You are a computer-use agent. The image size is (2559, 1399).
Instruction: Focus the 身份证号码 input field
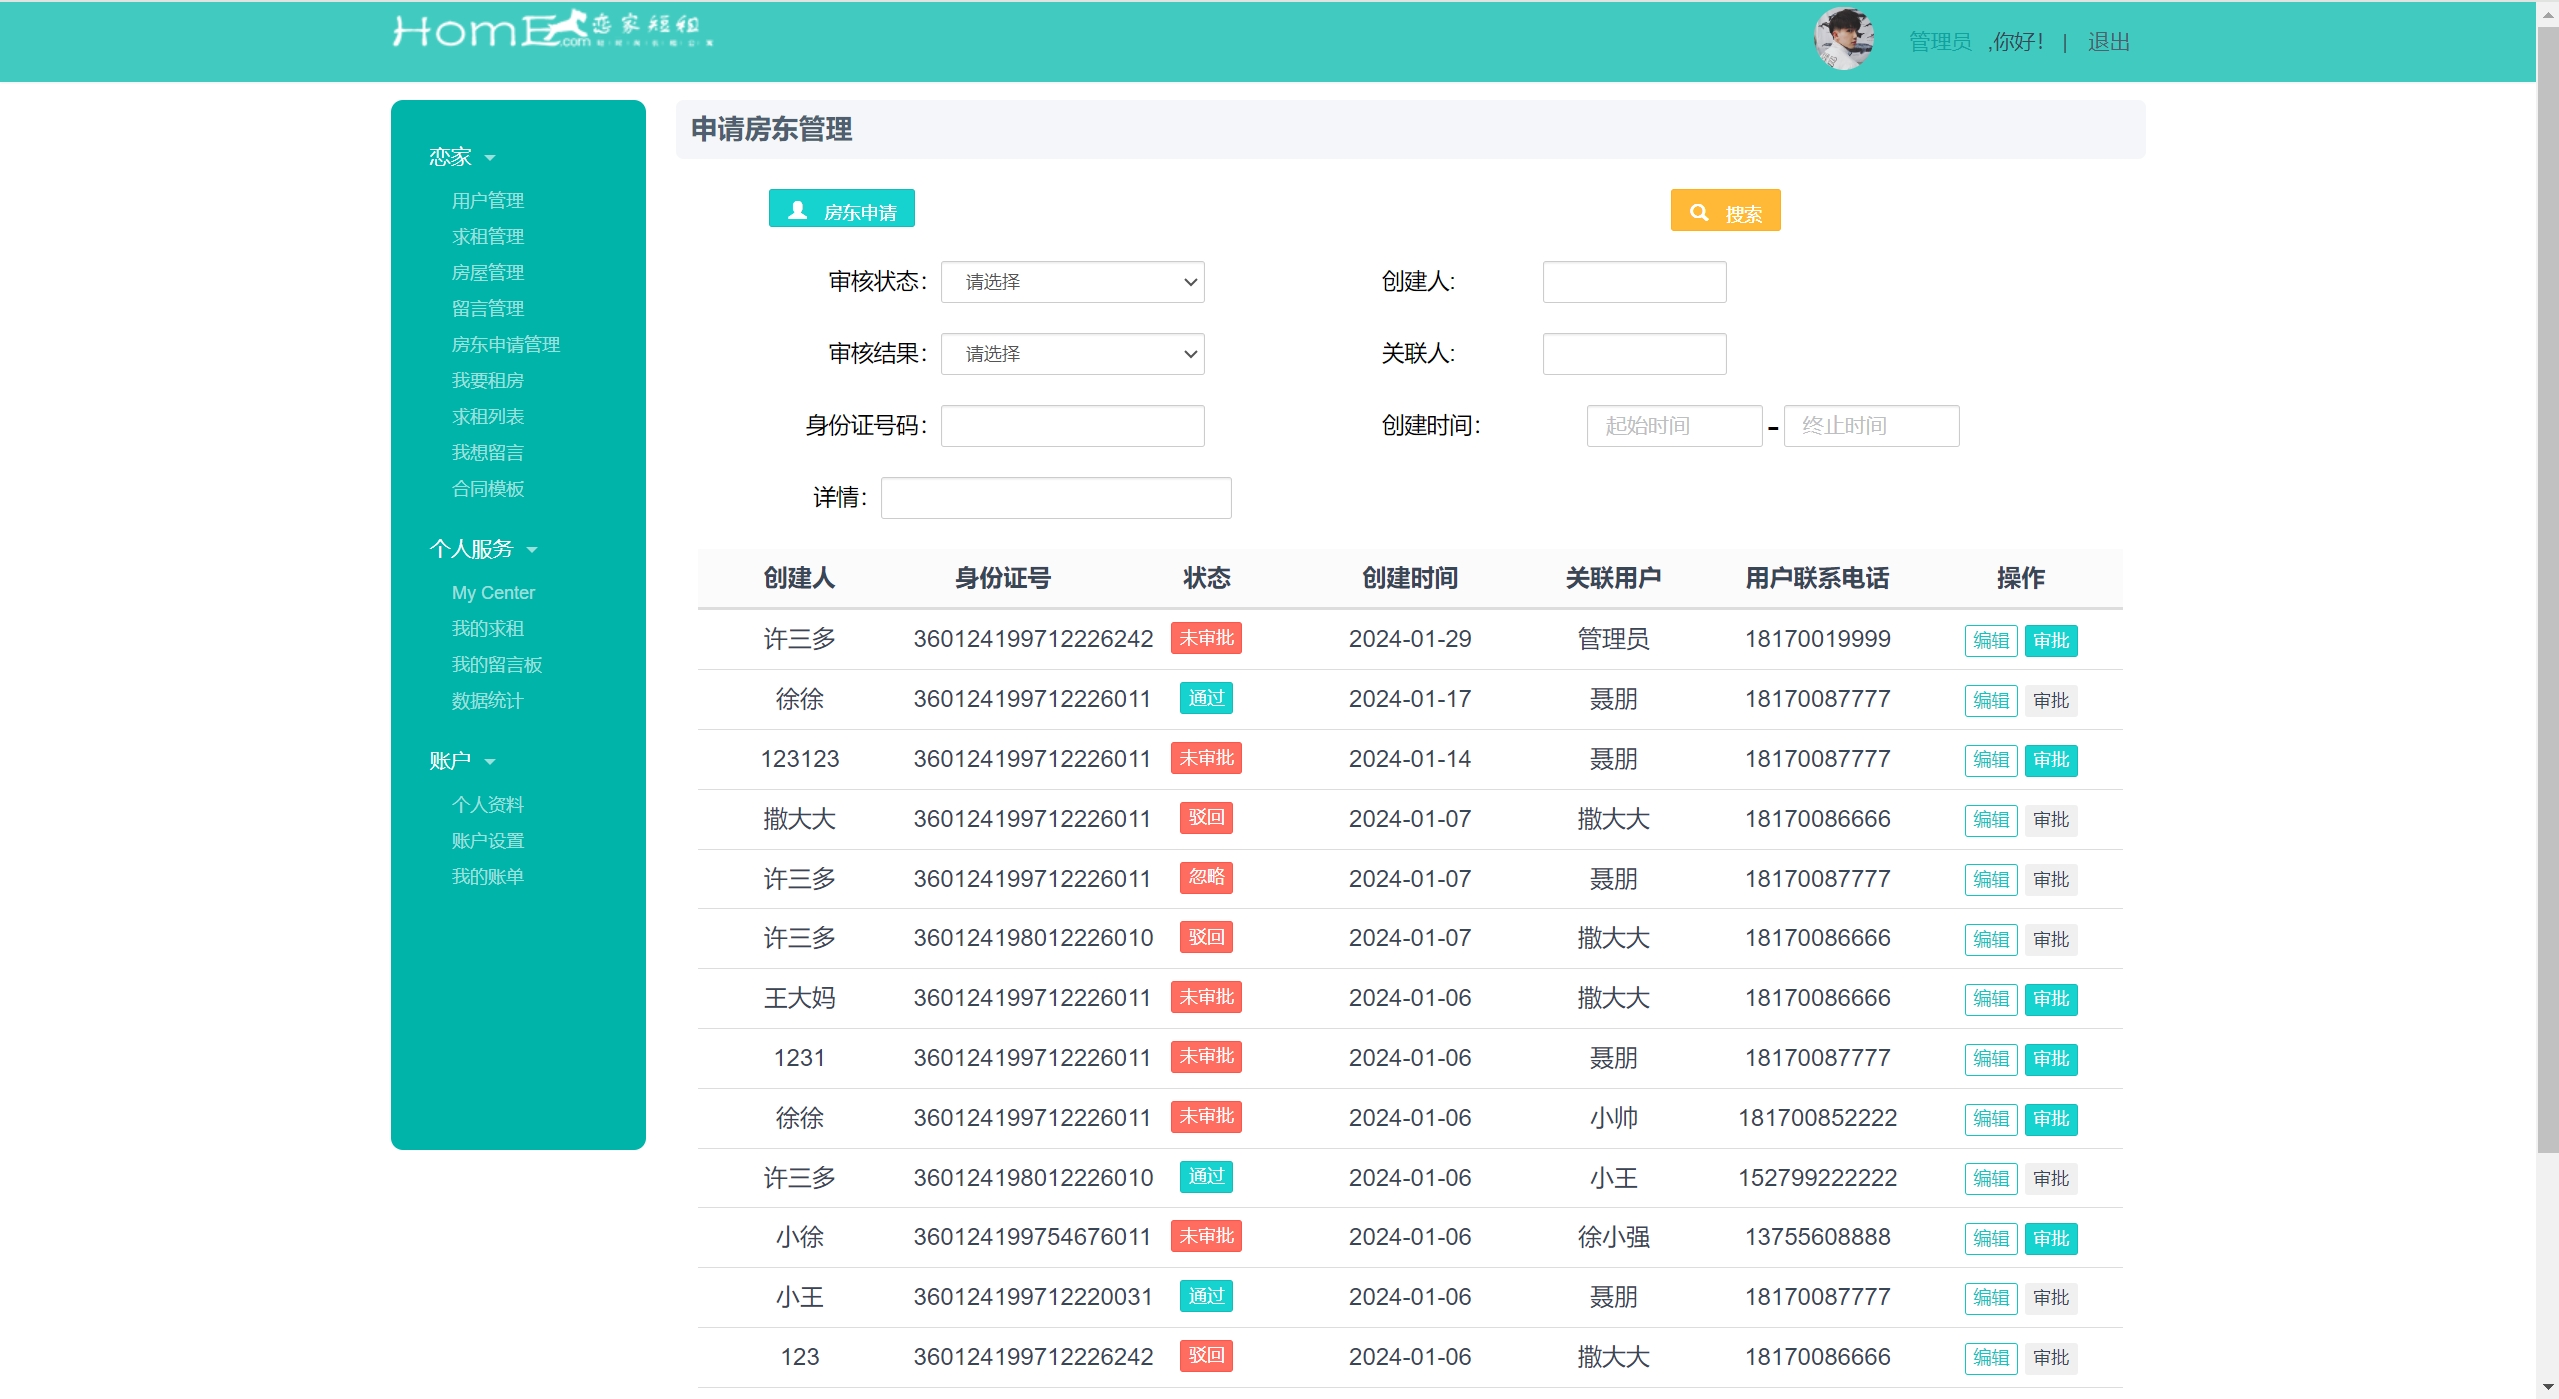(1072, 426)
